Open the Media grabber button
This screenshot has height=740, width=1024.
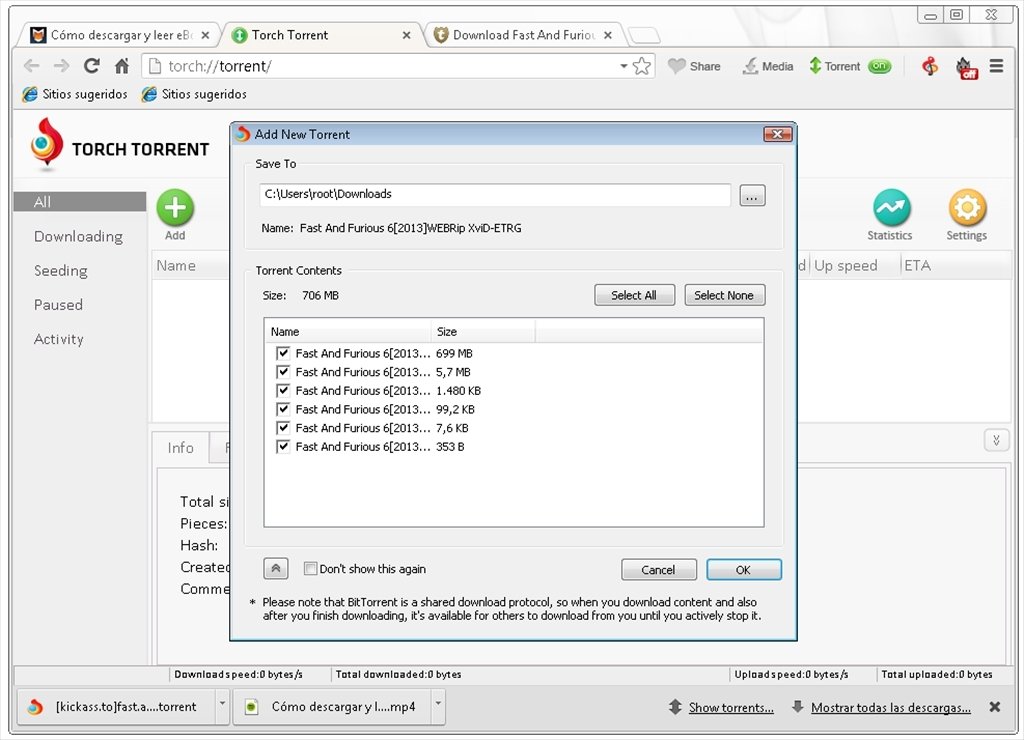(x=768, y=66)
